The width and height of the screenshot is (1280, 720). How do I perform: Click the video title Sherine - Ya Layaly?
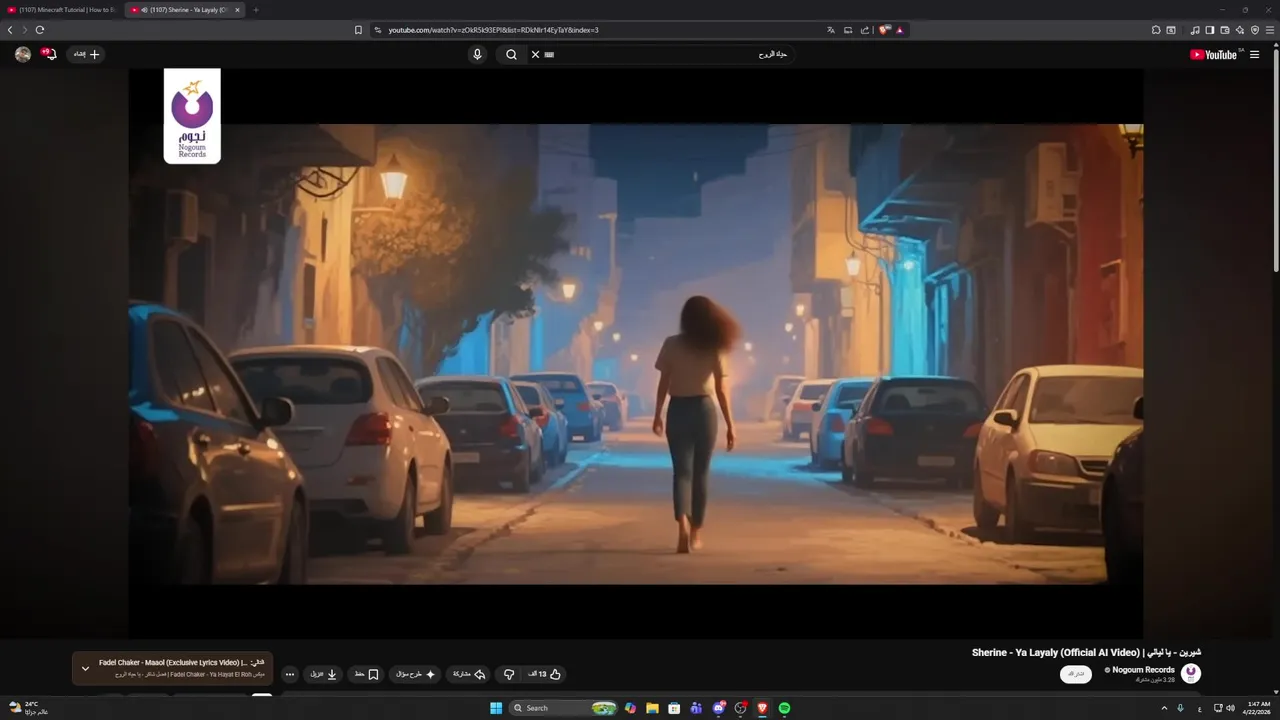[1086, 652]
